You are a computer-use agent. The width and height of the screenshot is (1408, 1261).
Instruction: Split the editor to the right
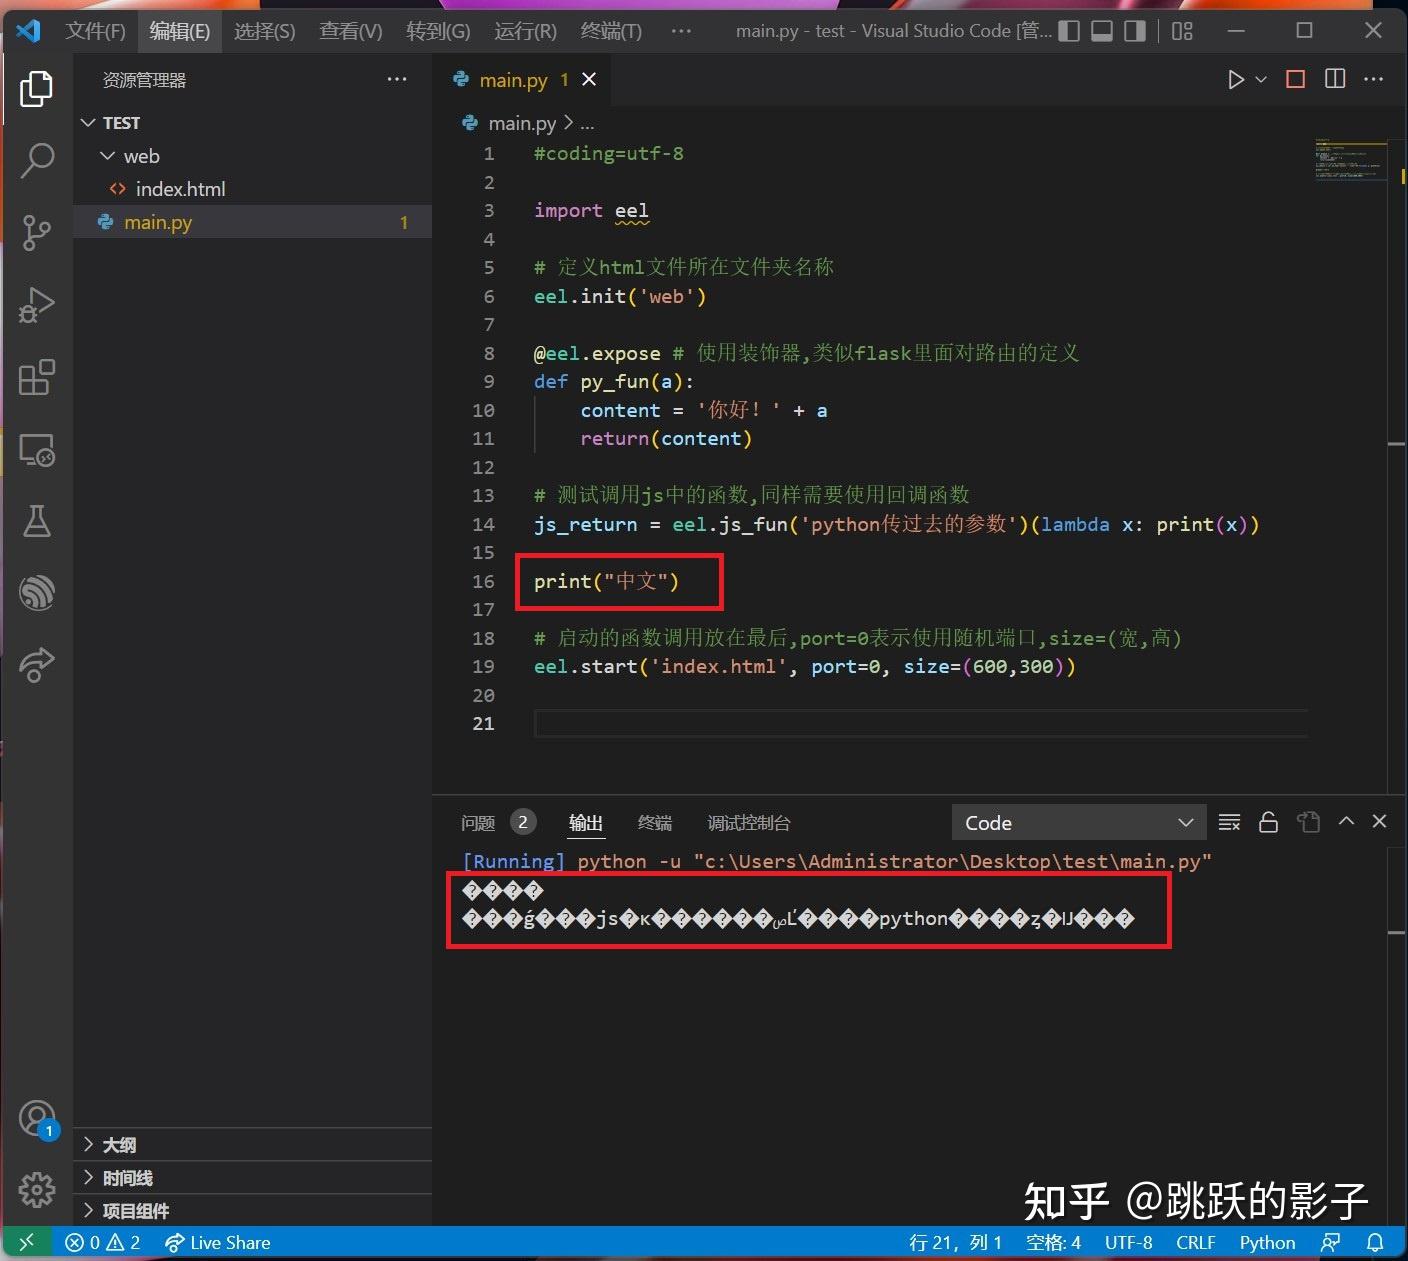point(1335,79)
